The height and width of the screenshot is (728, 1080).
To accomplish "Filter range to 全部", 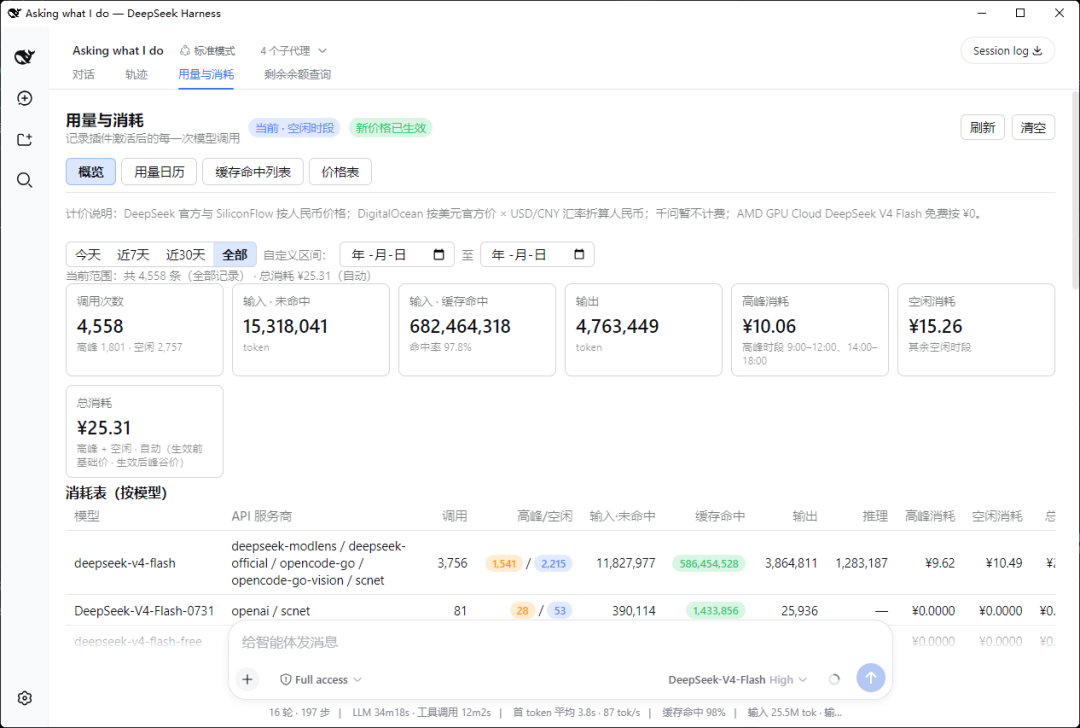I will click(x=235, y=255).
